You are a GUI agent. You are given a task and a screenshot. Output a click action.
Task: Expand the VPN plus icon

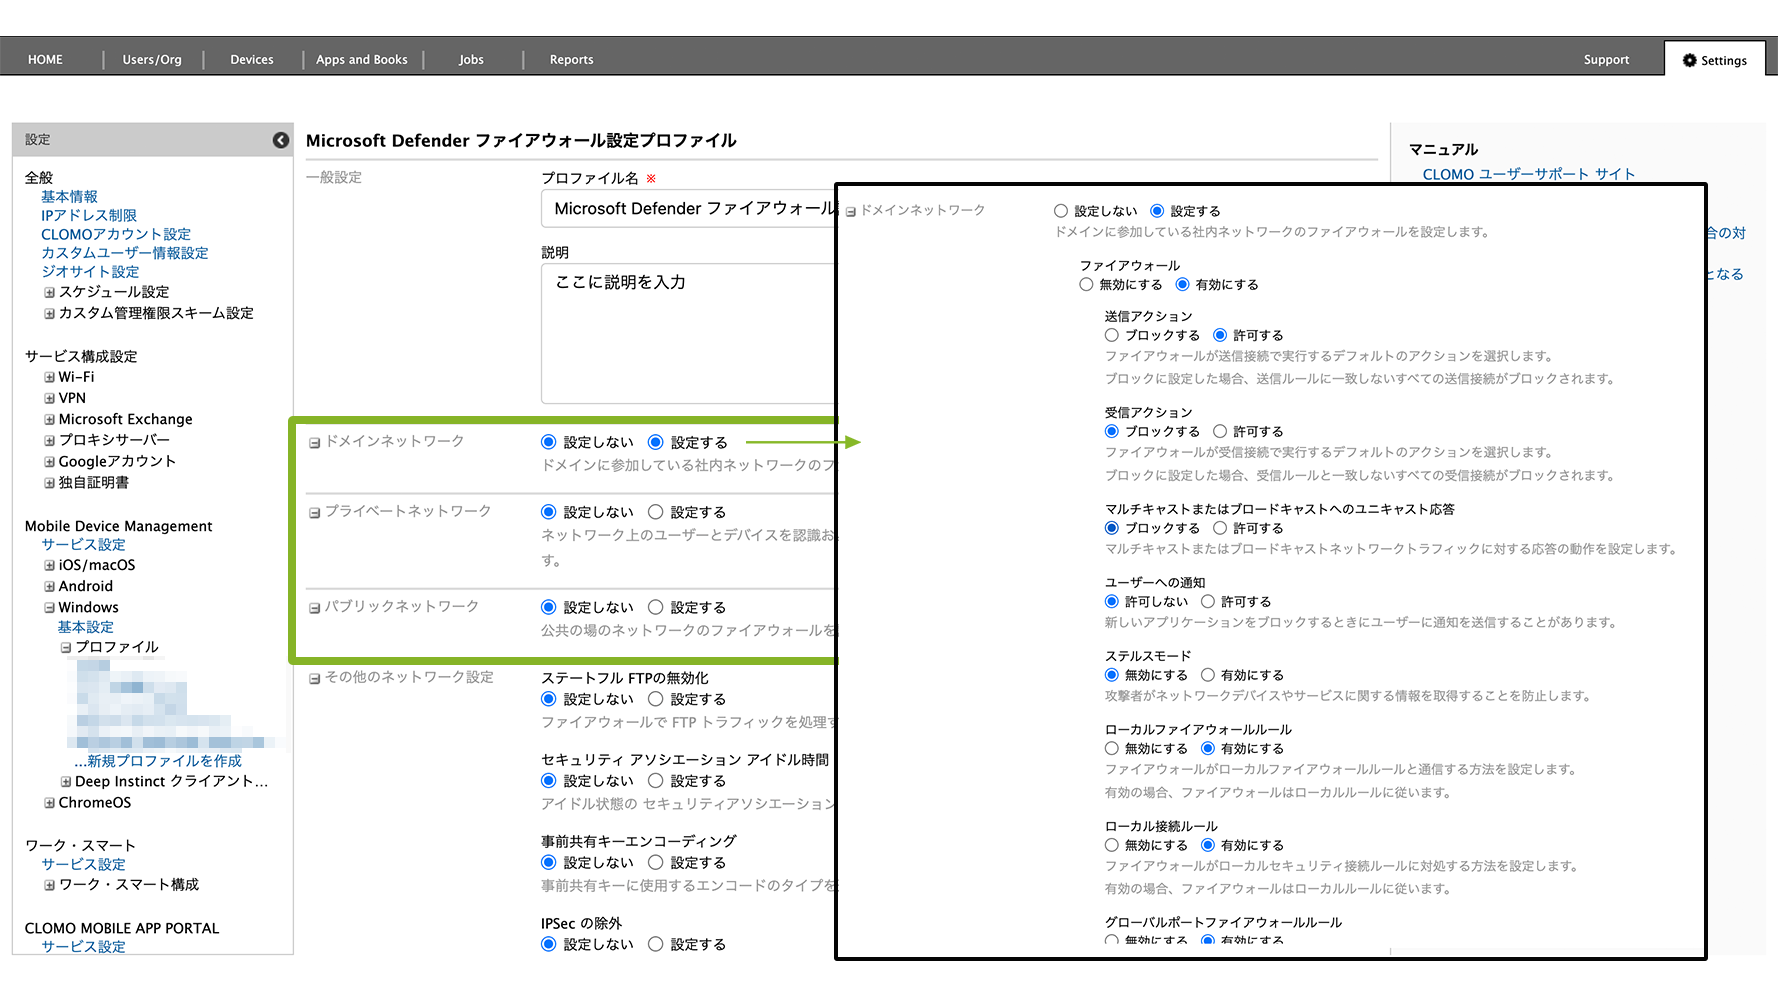click(x=49, y=399)
